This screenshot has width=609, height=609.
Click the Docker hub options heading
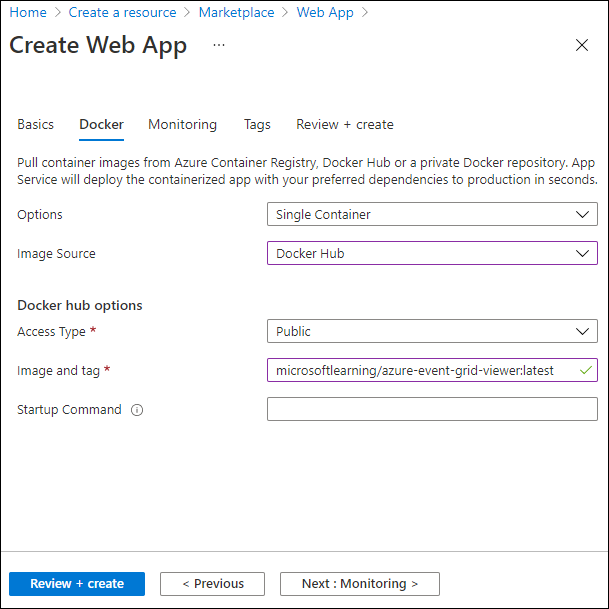80,305
